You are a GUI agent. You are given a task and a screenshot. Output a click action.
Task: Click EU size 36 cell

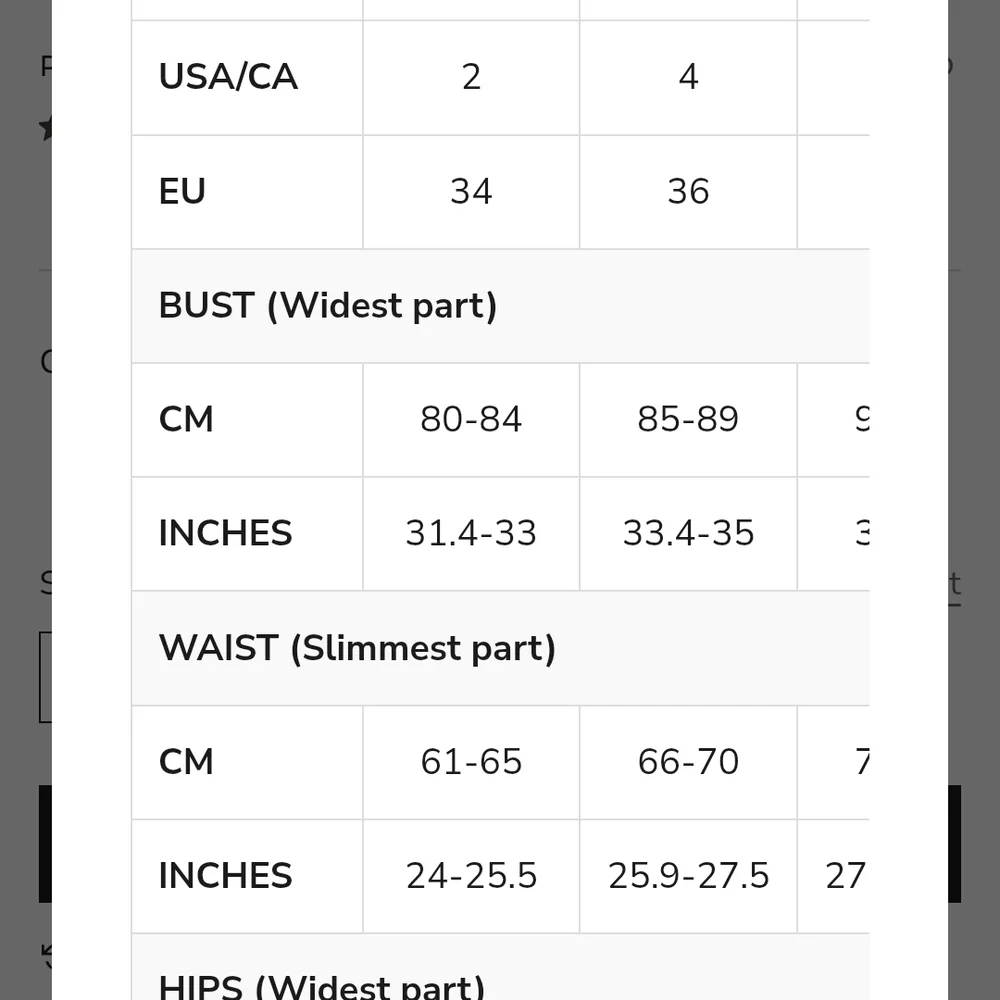[x=688, y=191]
